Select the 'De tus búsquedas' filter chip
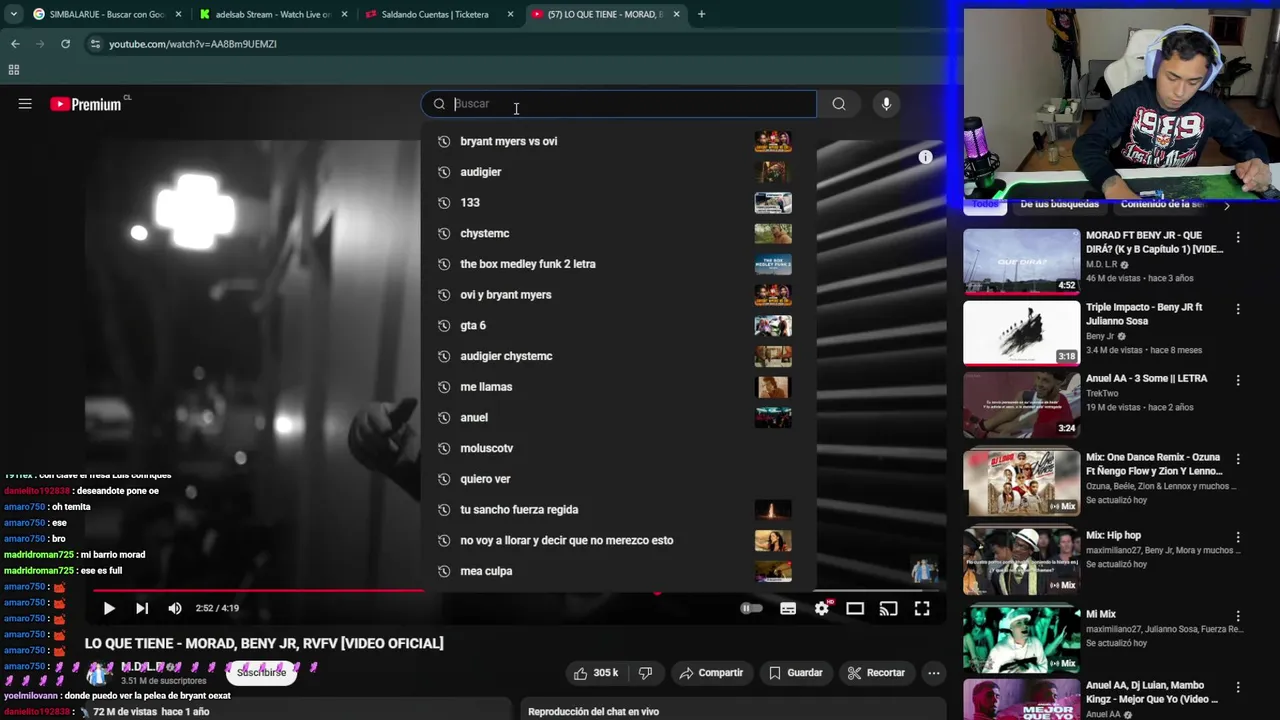The height and width of the screenshot is (720, 1280). [1059, 204]
